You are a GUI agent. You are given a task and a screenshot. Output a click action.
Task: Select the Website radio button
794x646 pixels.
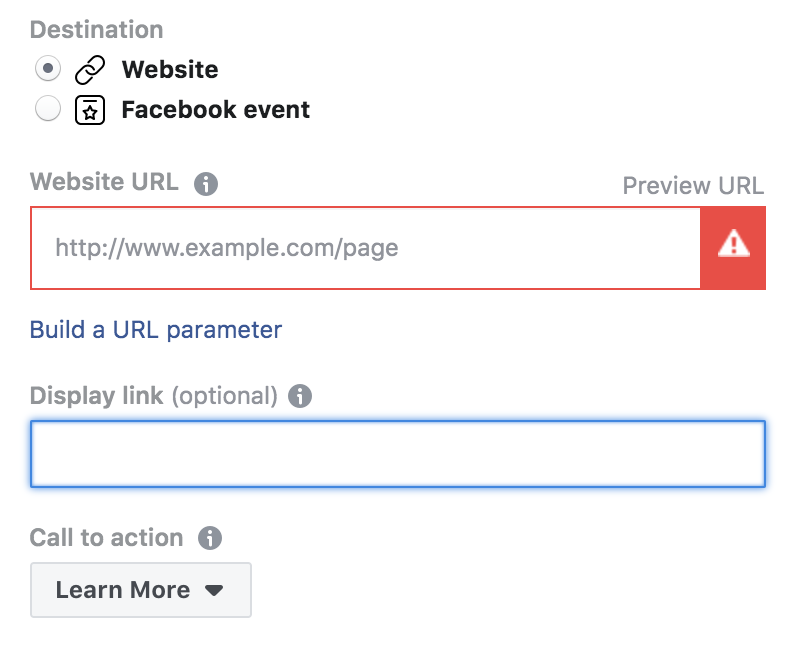[48, 68]
